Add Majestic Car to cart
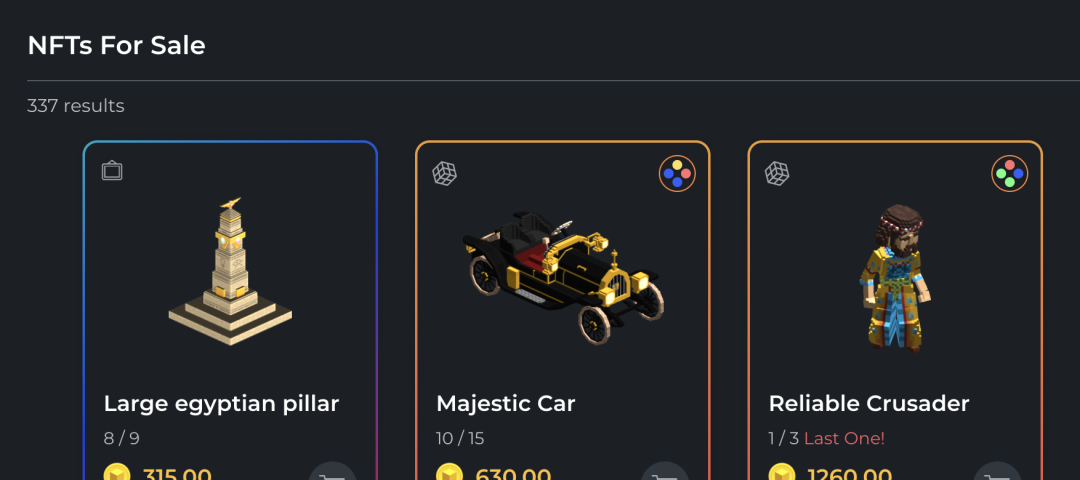The image size is (1080, 480). click(665, 471)
